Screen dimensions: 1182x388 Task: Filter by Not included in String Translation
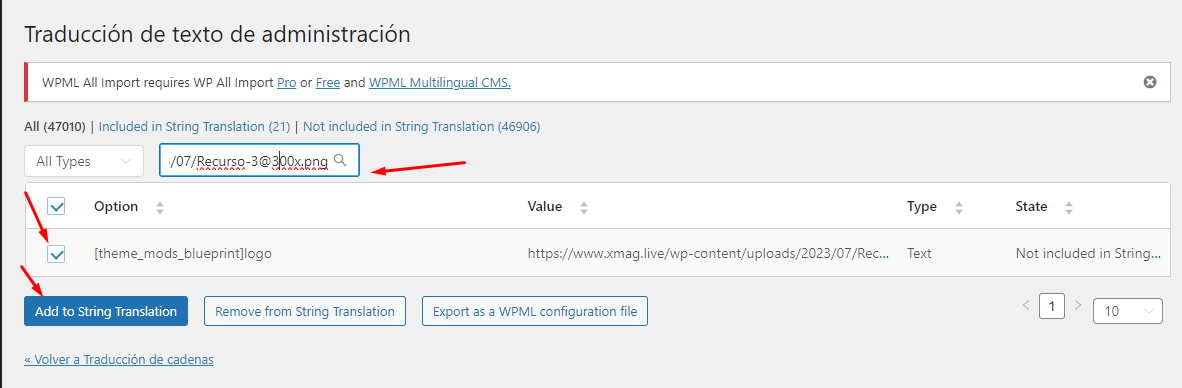tap(421, 127)
